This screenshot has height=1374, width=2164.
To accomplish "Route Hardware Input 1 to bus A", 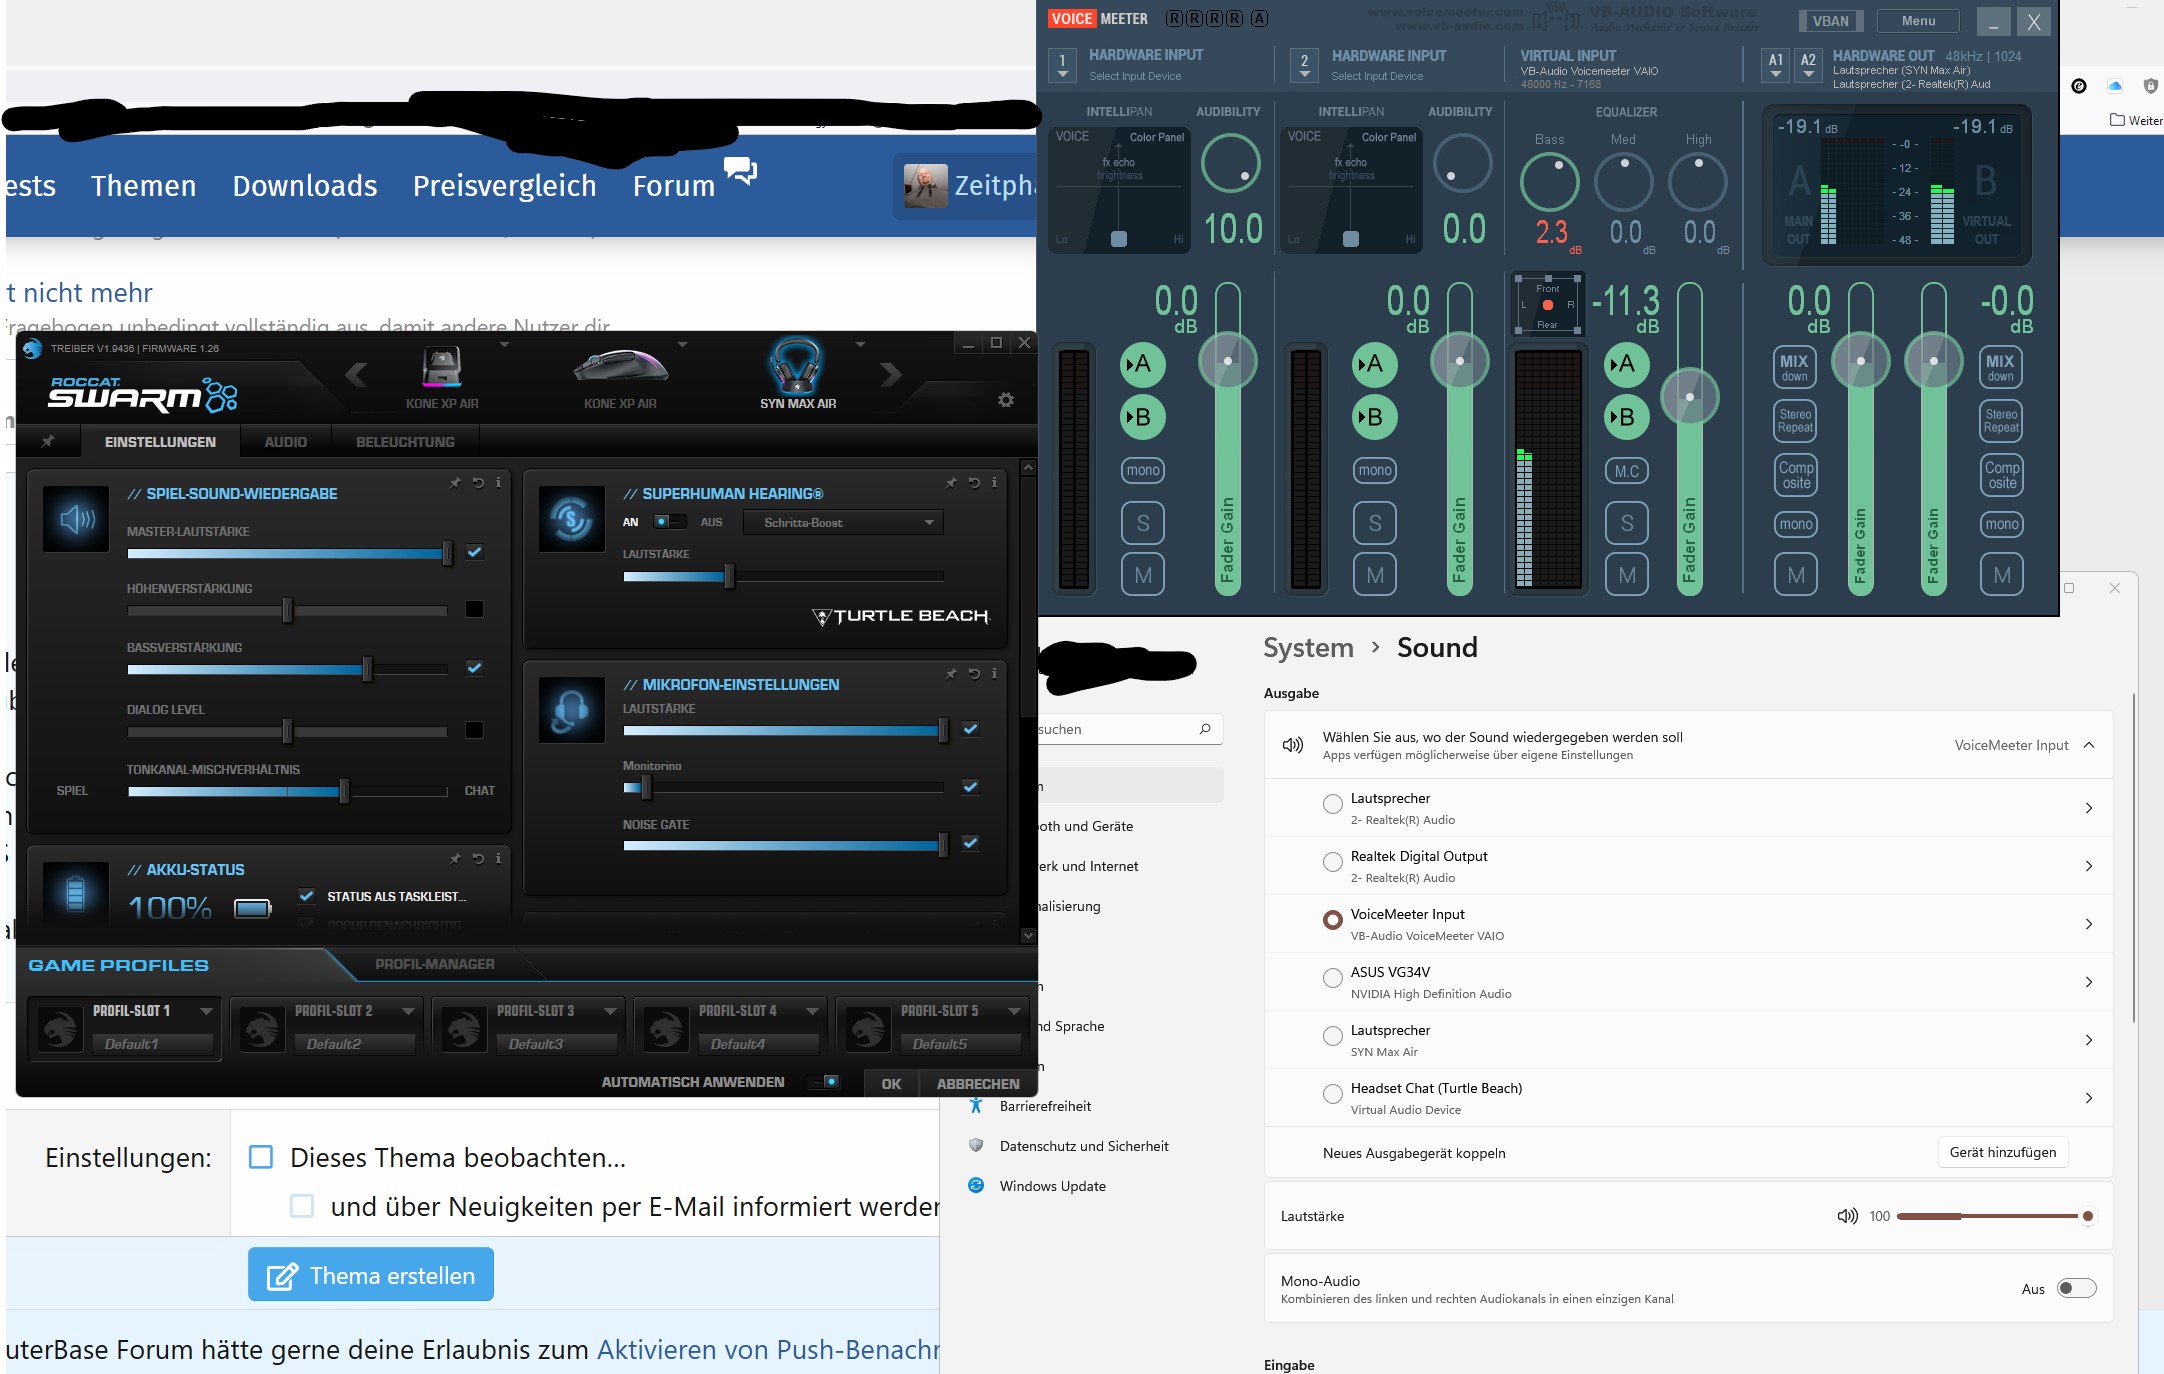I will click(x=1143, y=364).
